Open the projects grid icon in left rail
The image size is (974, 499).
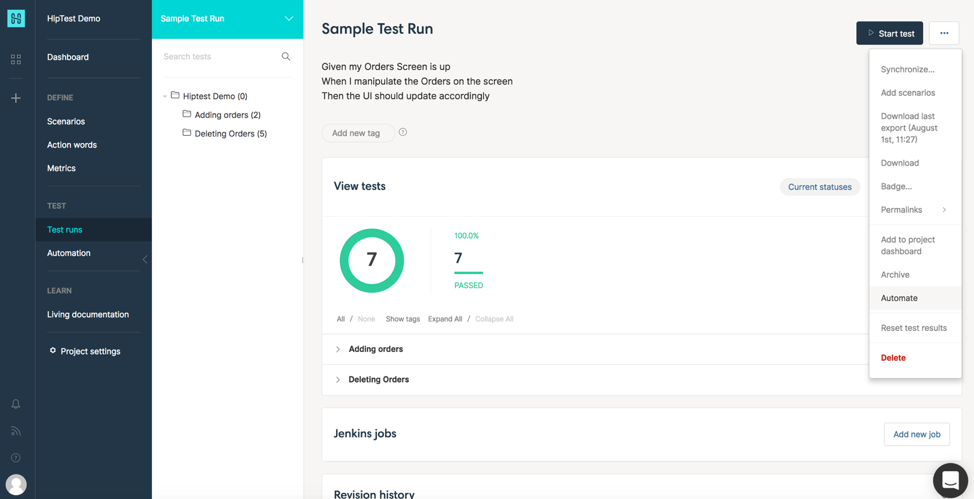[x=16, y=60]
